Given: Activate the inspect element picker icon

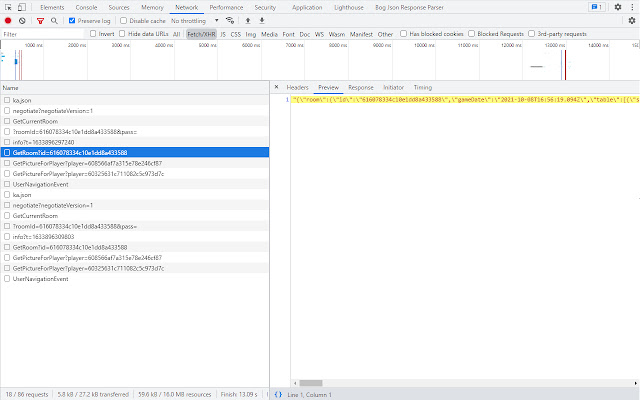Looking at the screenshot, I should (8, 7).
